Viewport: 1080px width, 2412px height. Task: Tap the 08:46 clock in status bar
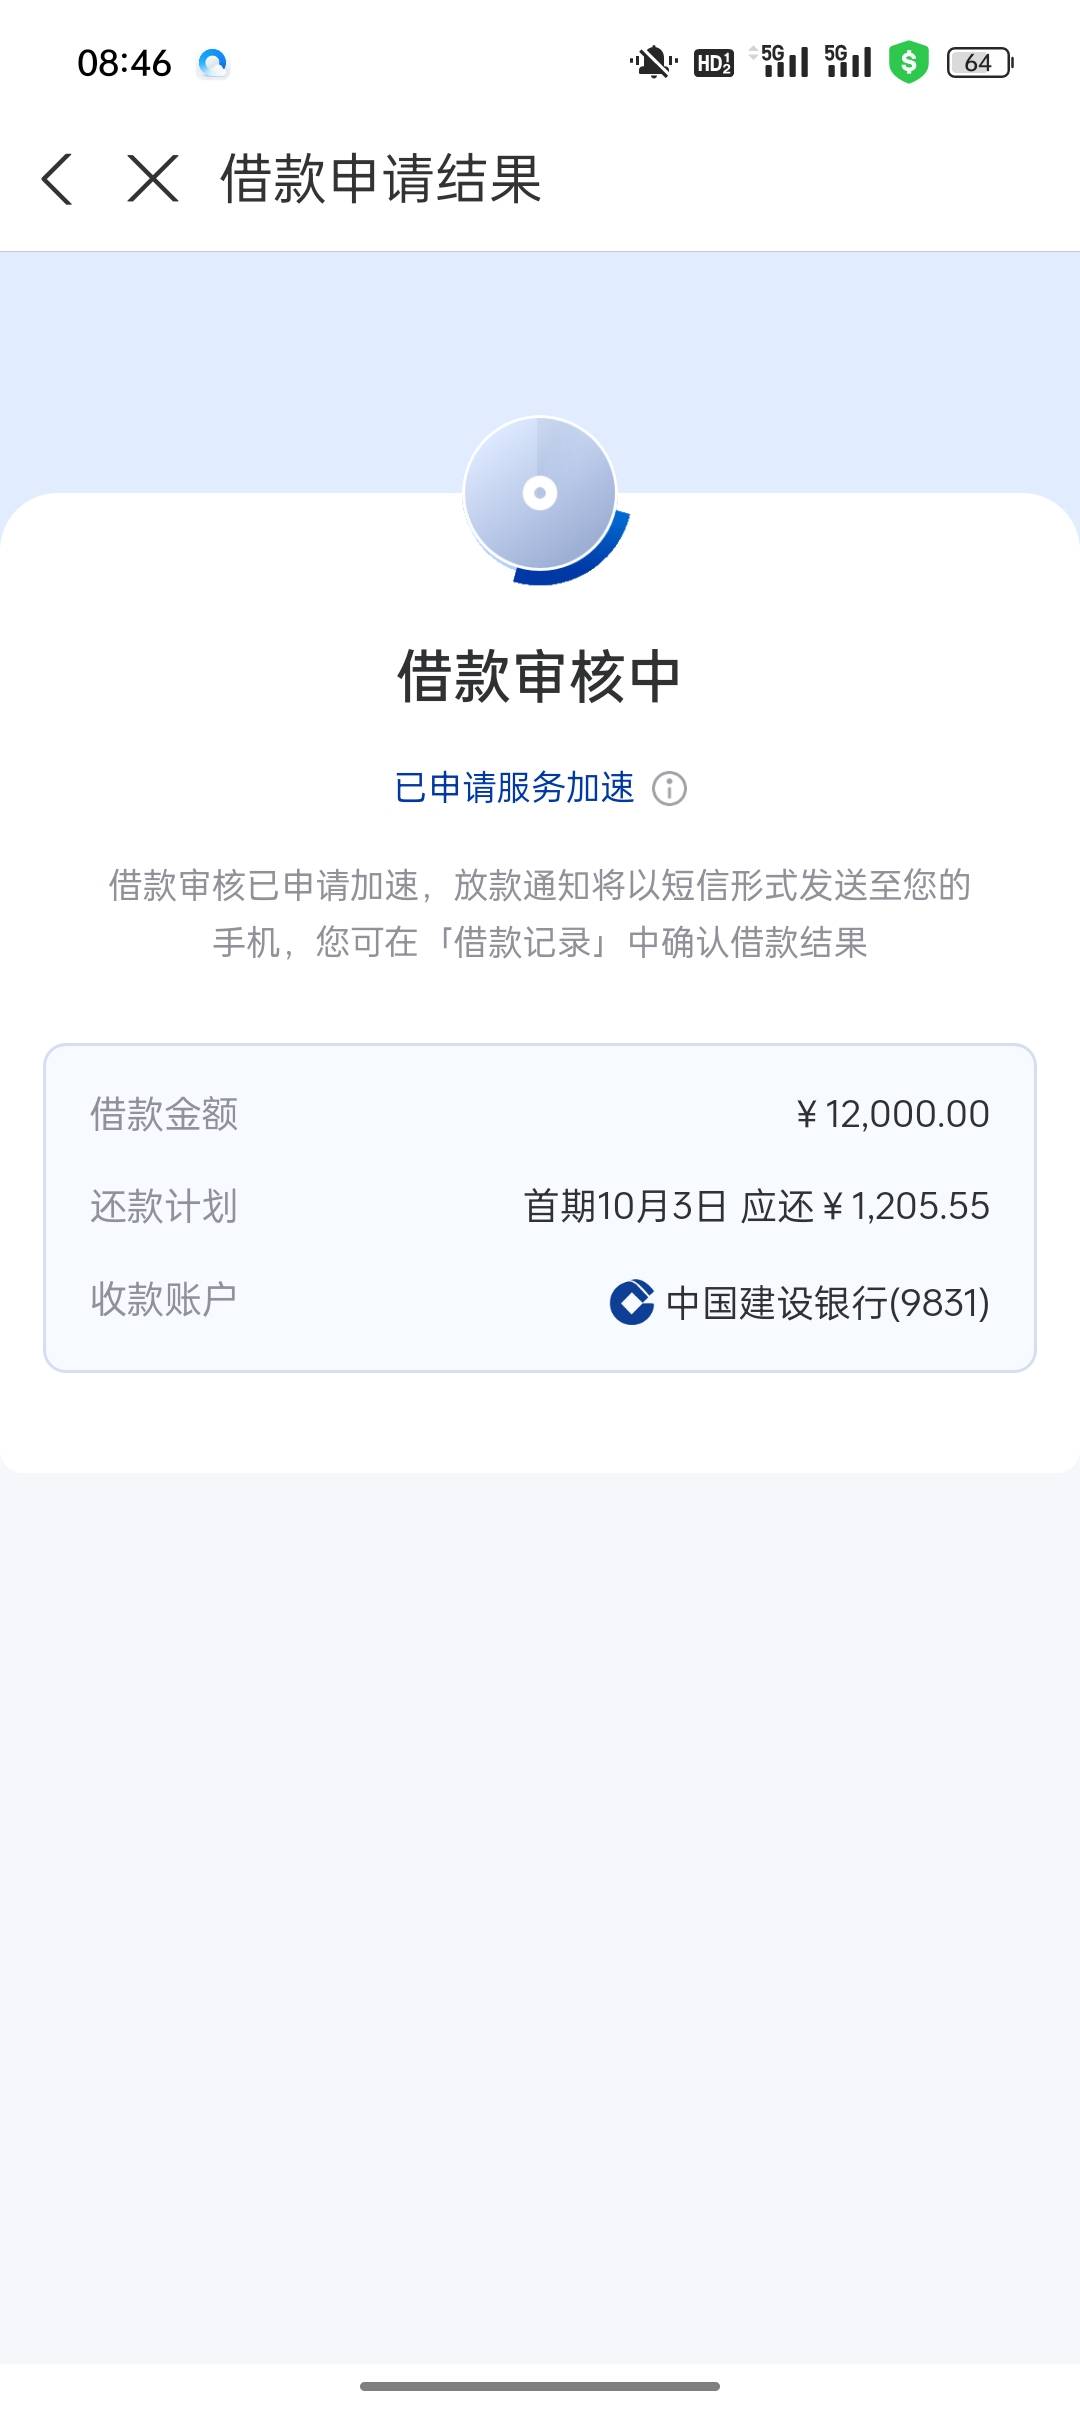pyautogui.click(x=124, y=63)
